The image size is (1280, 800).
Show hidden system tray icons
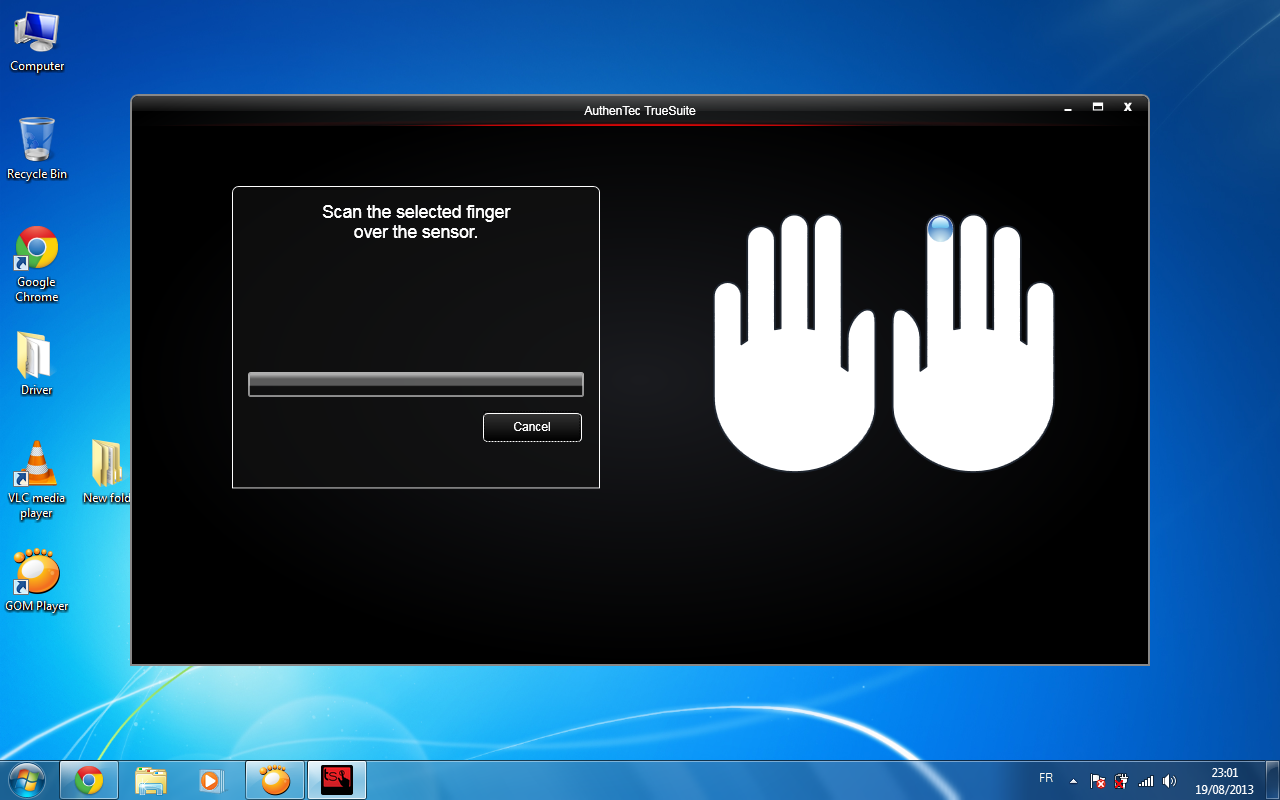1073,781
